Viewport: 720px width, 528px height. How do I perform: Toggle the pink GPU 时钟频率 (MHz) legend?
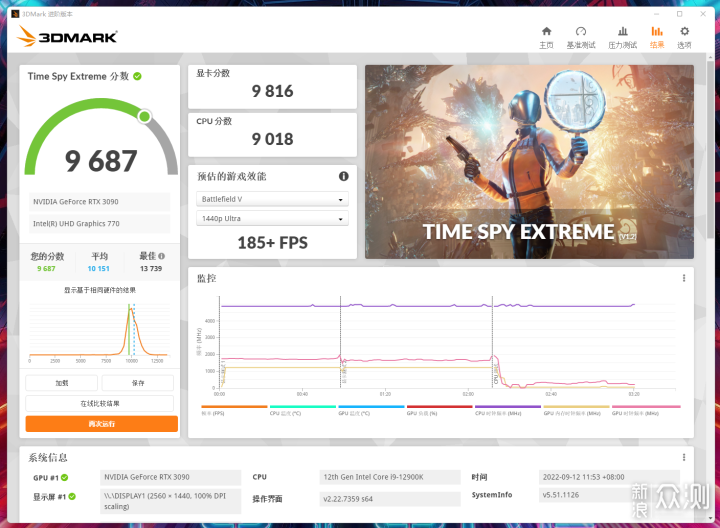click(x=646, y=410)
